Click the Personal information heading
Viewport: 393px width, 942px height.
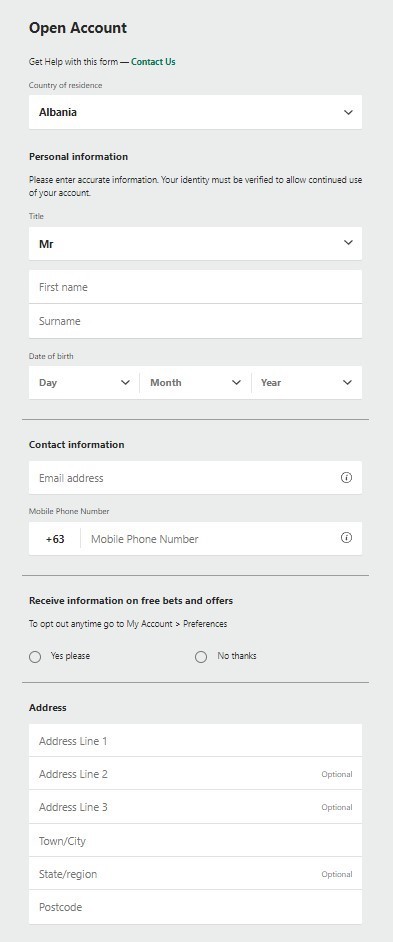click(x=78, y=157)
